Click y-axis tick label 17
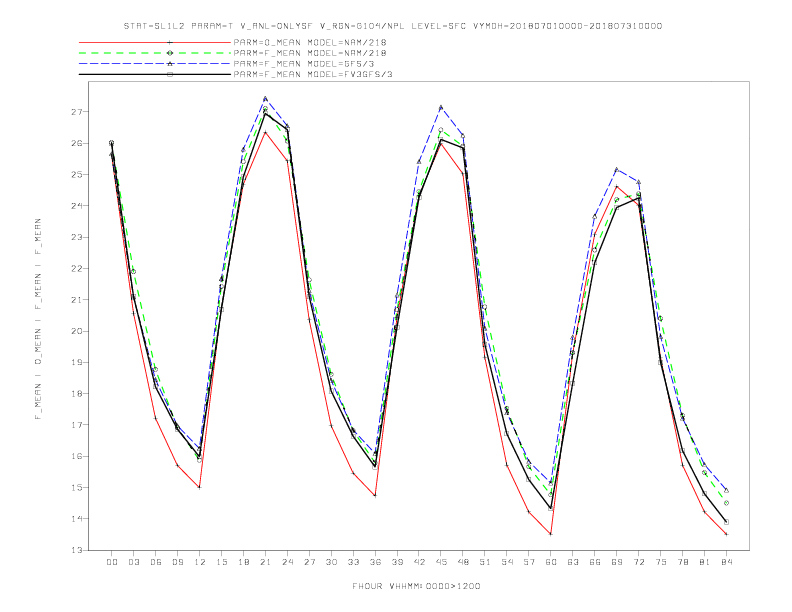Viewport: 792px width, 612px height. (76, 425)
